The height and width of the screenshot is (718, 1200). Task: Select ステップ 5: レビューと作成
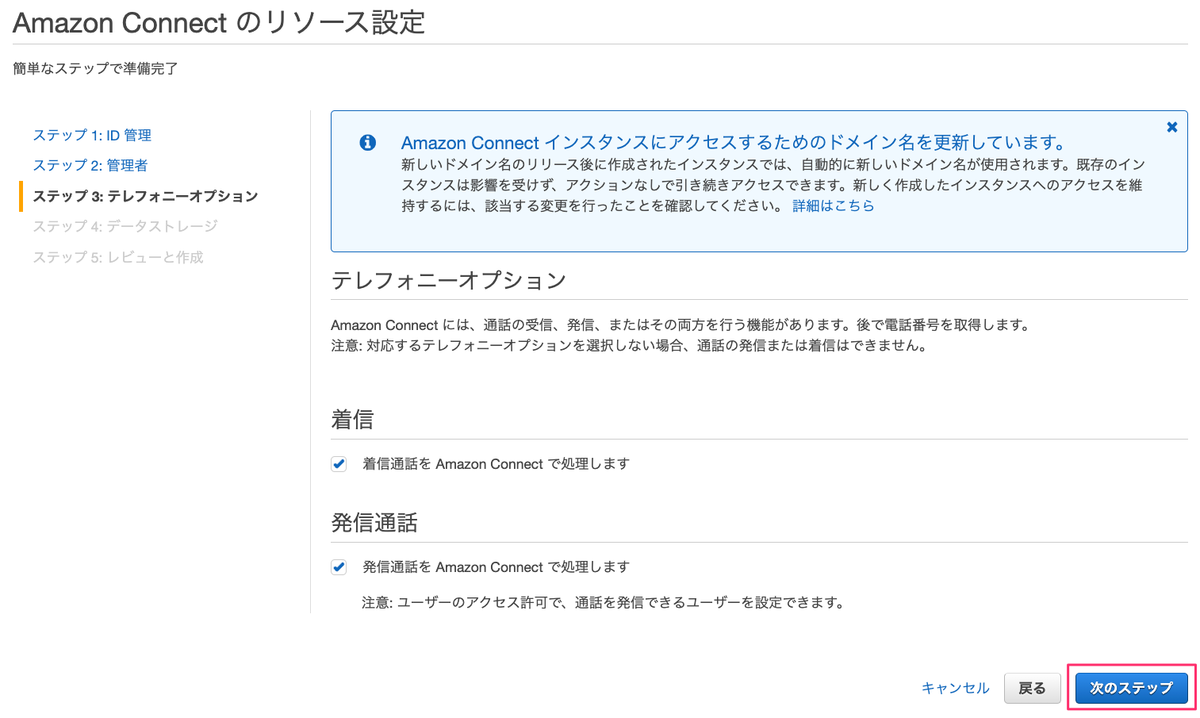coord(118,257)
